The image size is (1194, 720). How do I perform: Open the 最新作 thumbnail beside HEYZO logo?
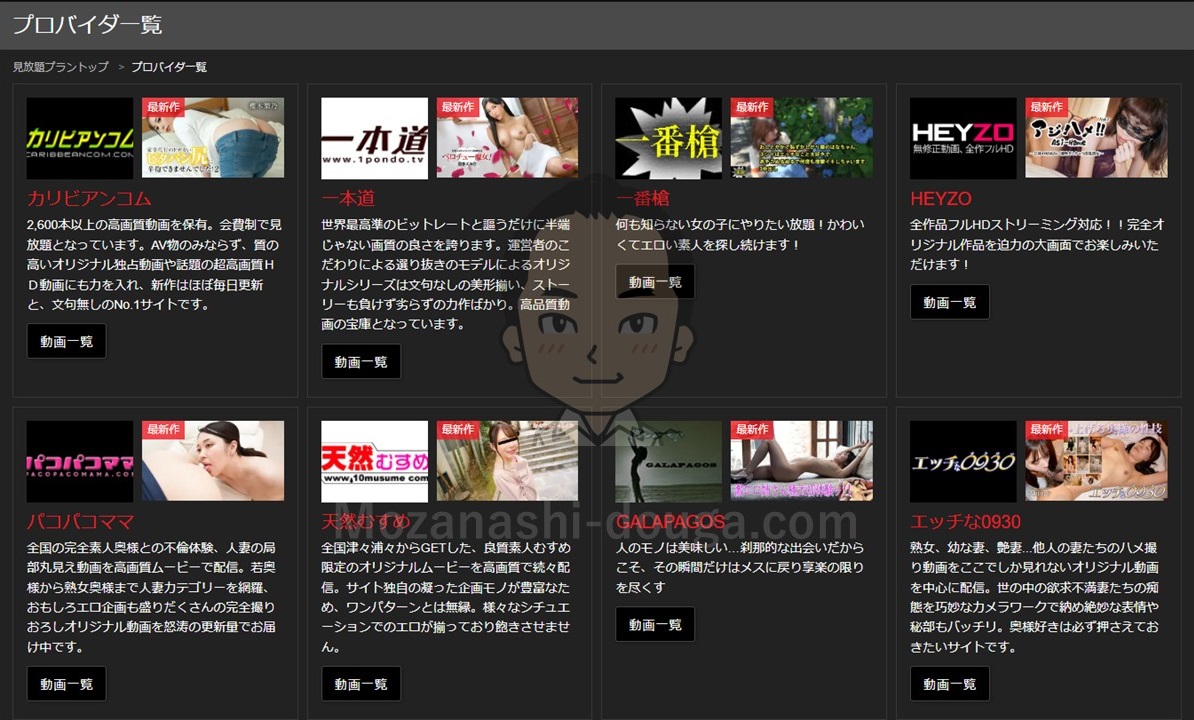click(x=1096, y=138)
